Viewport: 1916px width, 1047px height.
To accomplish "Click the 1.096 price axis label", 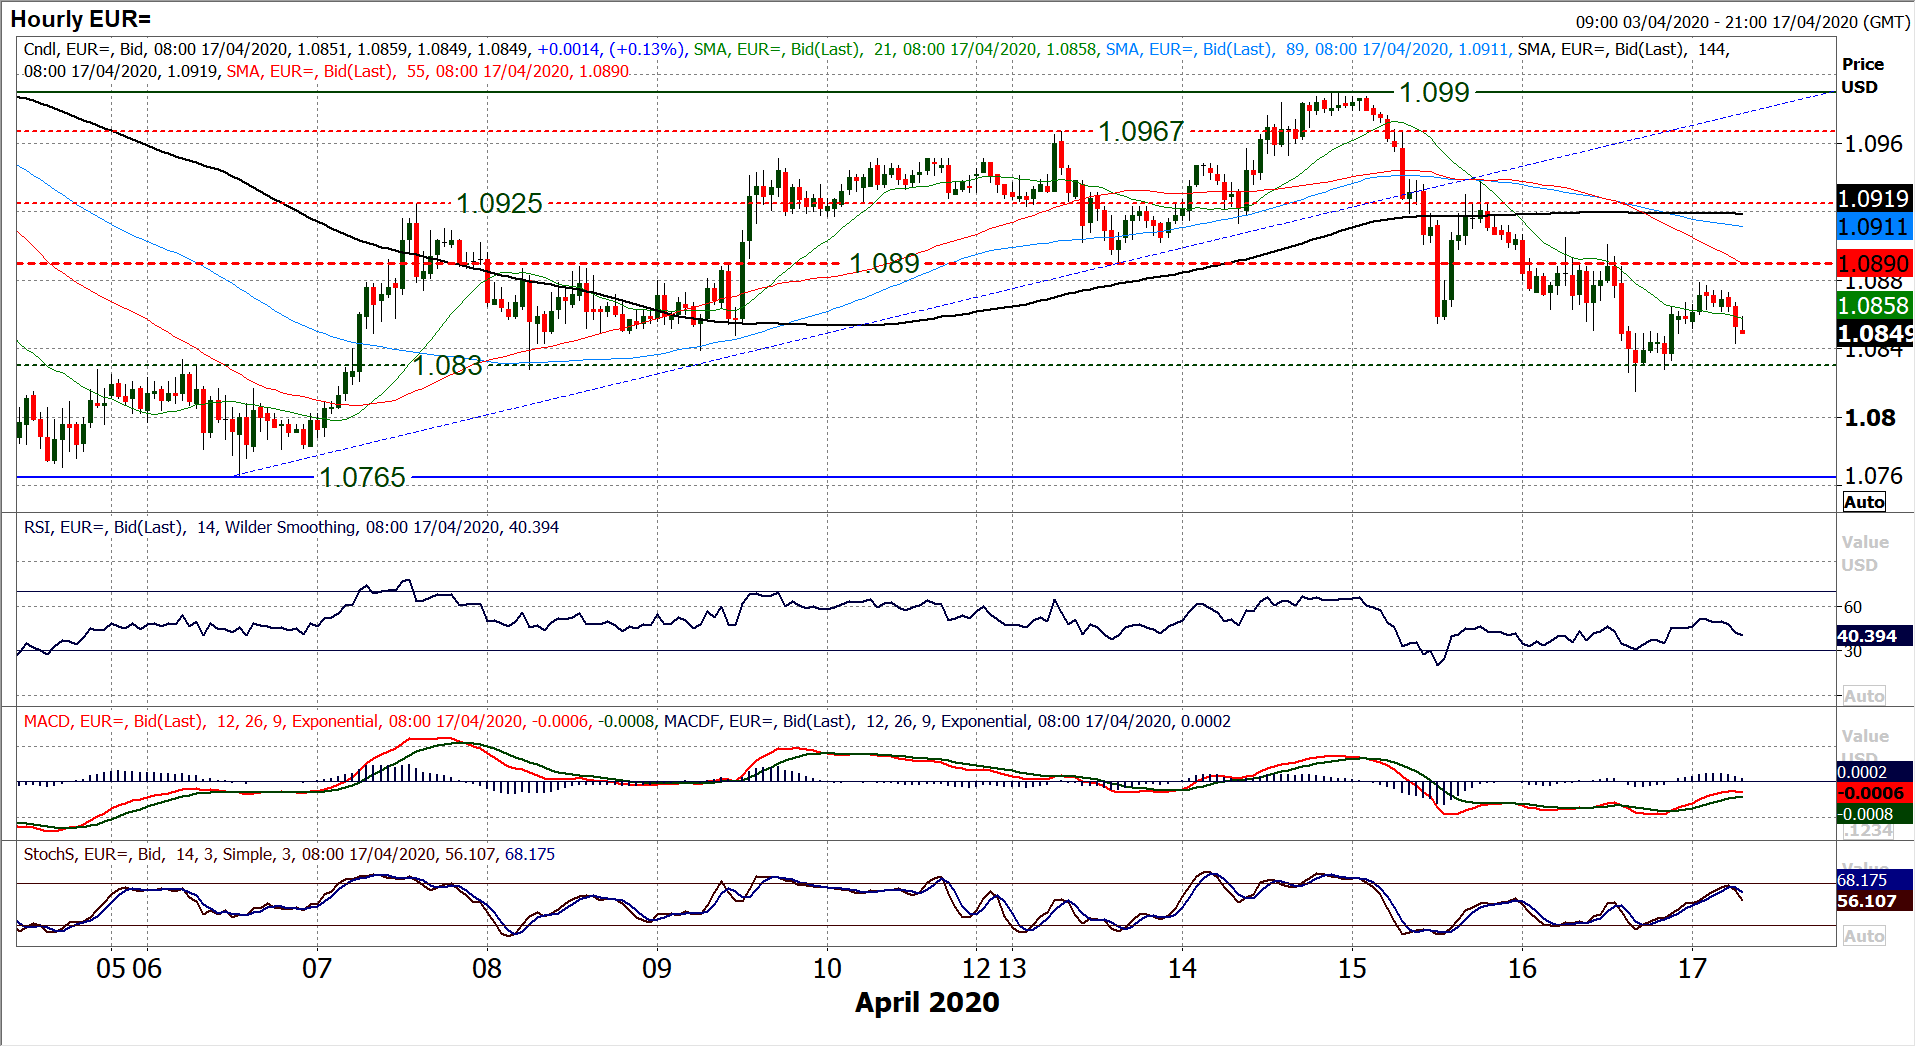I will coord(1873,144).
